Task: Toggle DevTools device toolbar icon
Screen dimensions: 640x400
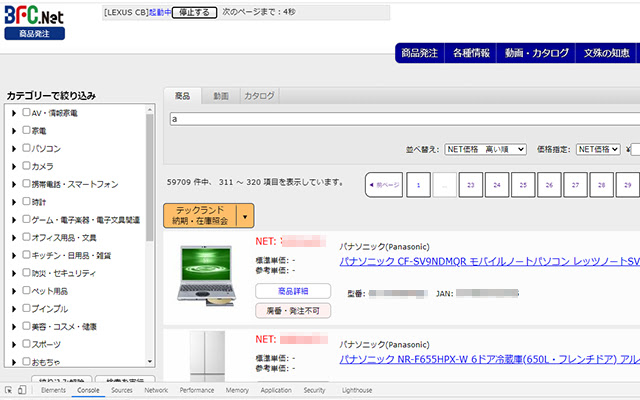Action: (22, 390)
